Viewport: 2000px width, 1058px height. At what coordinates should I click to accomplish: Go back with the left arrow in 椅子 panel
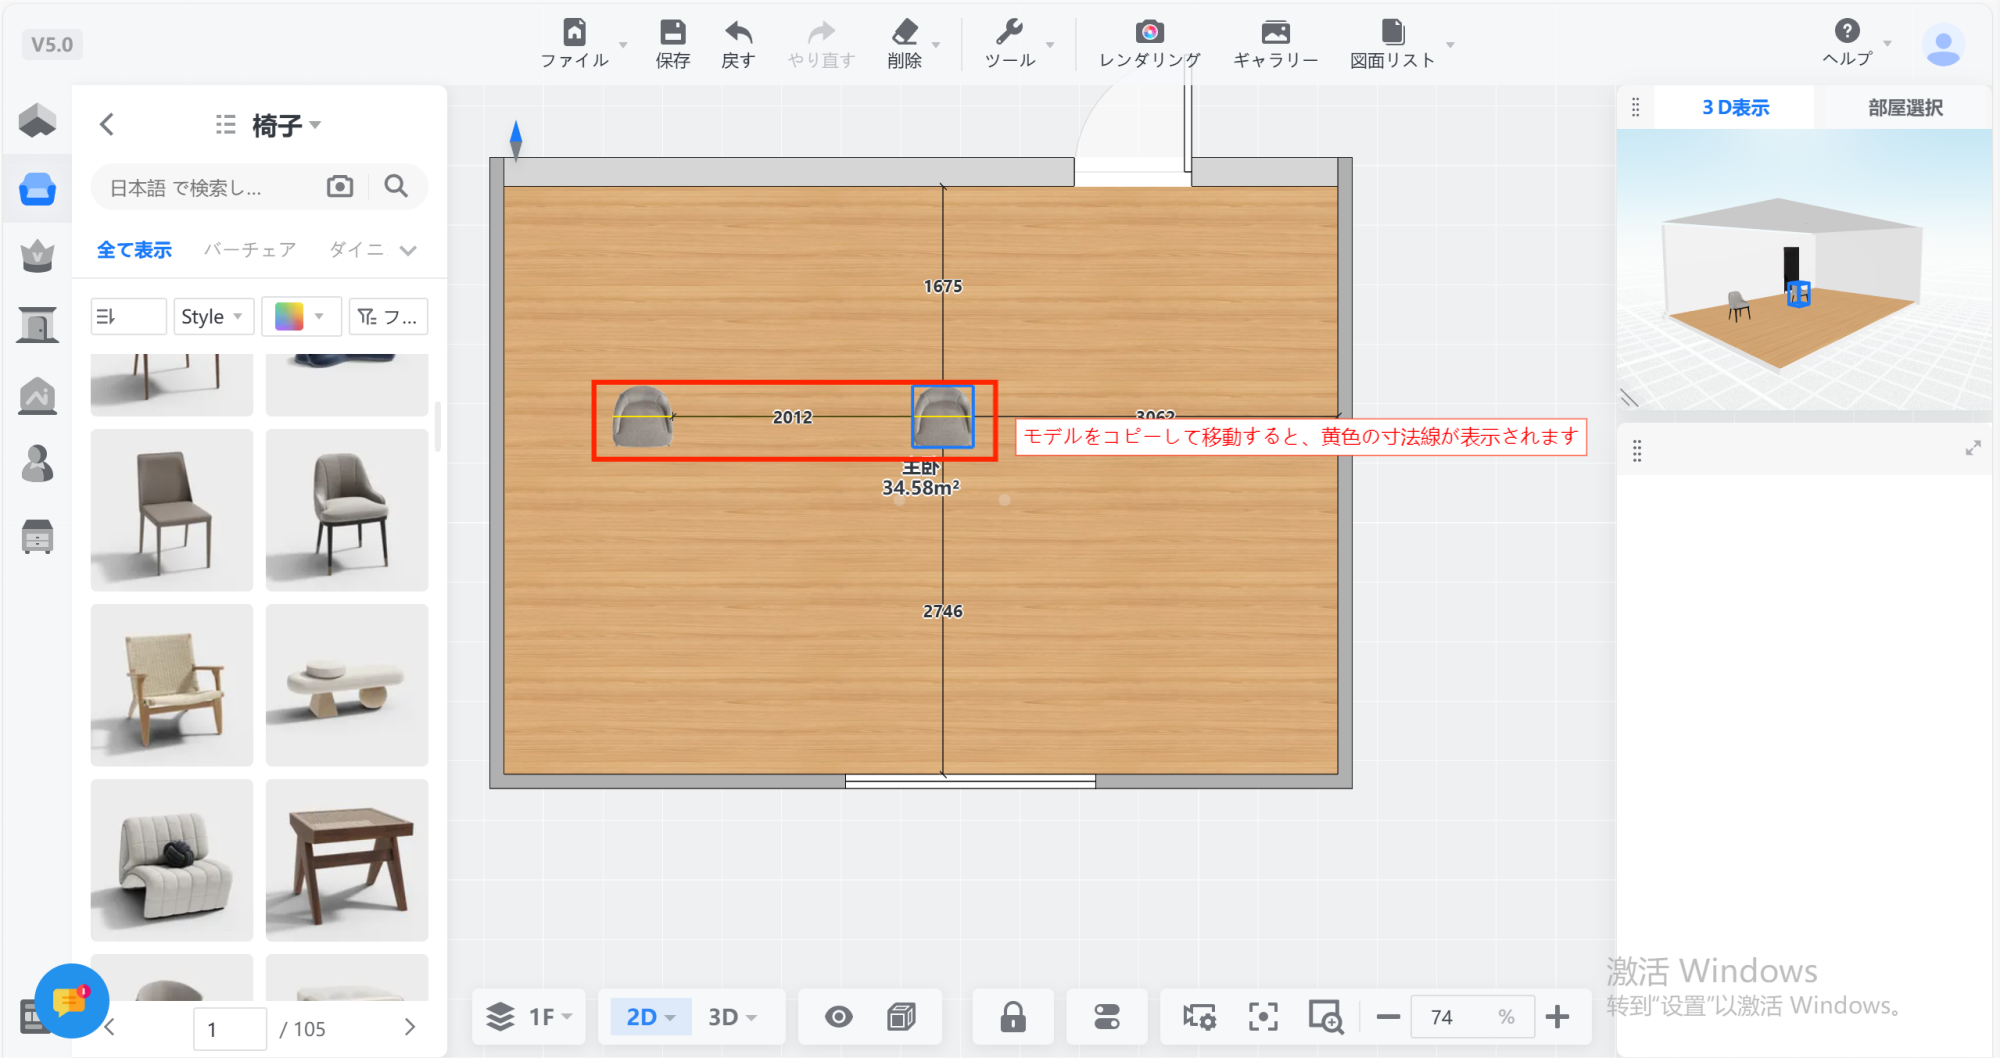coord(107,124)
